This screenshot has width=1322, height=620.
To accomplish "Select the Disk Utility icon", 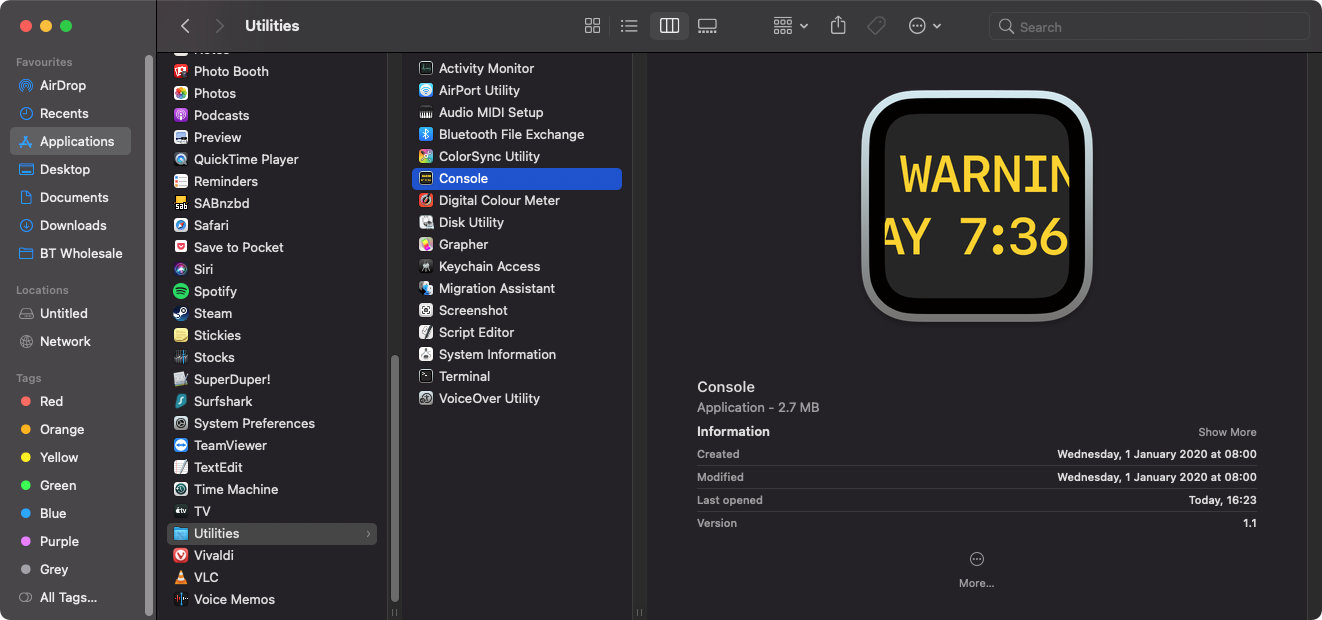I will [426, 222].
